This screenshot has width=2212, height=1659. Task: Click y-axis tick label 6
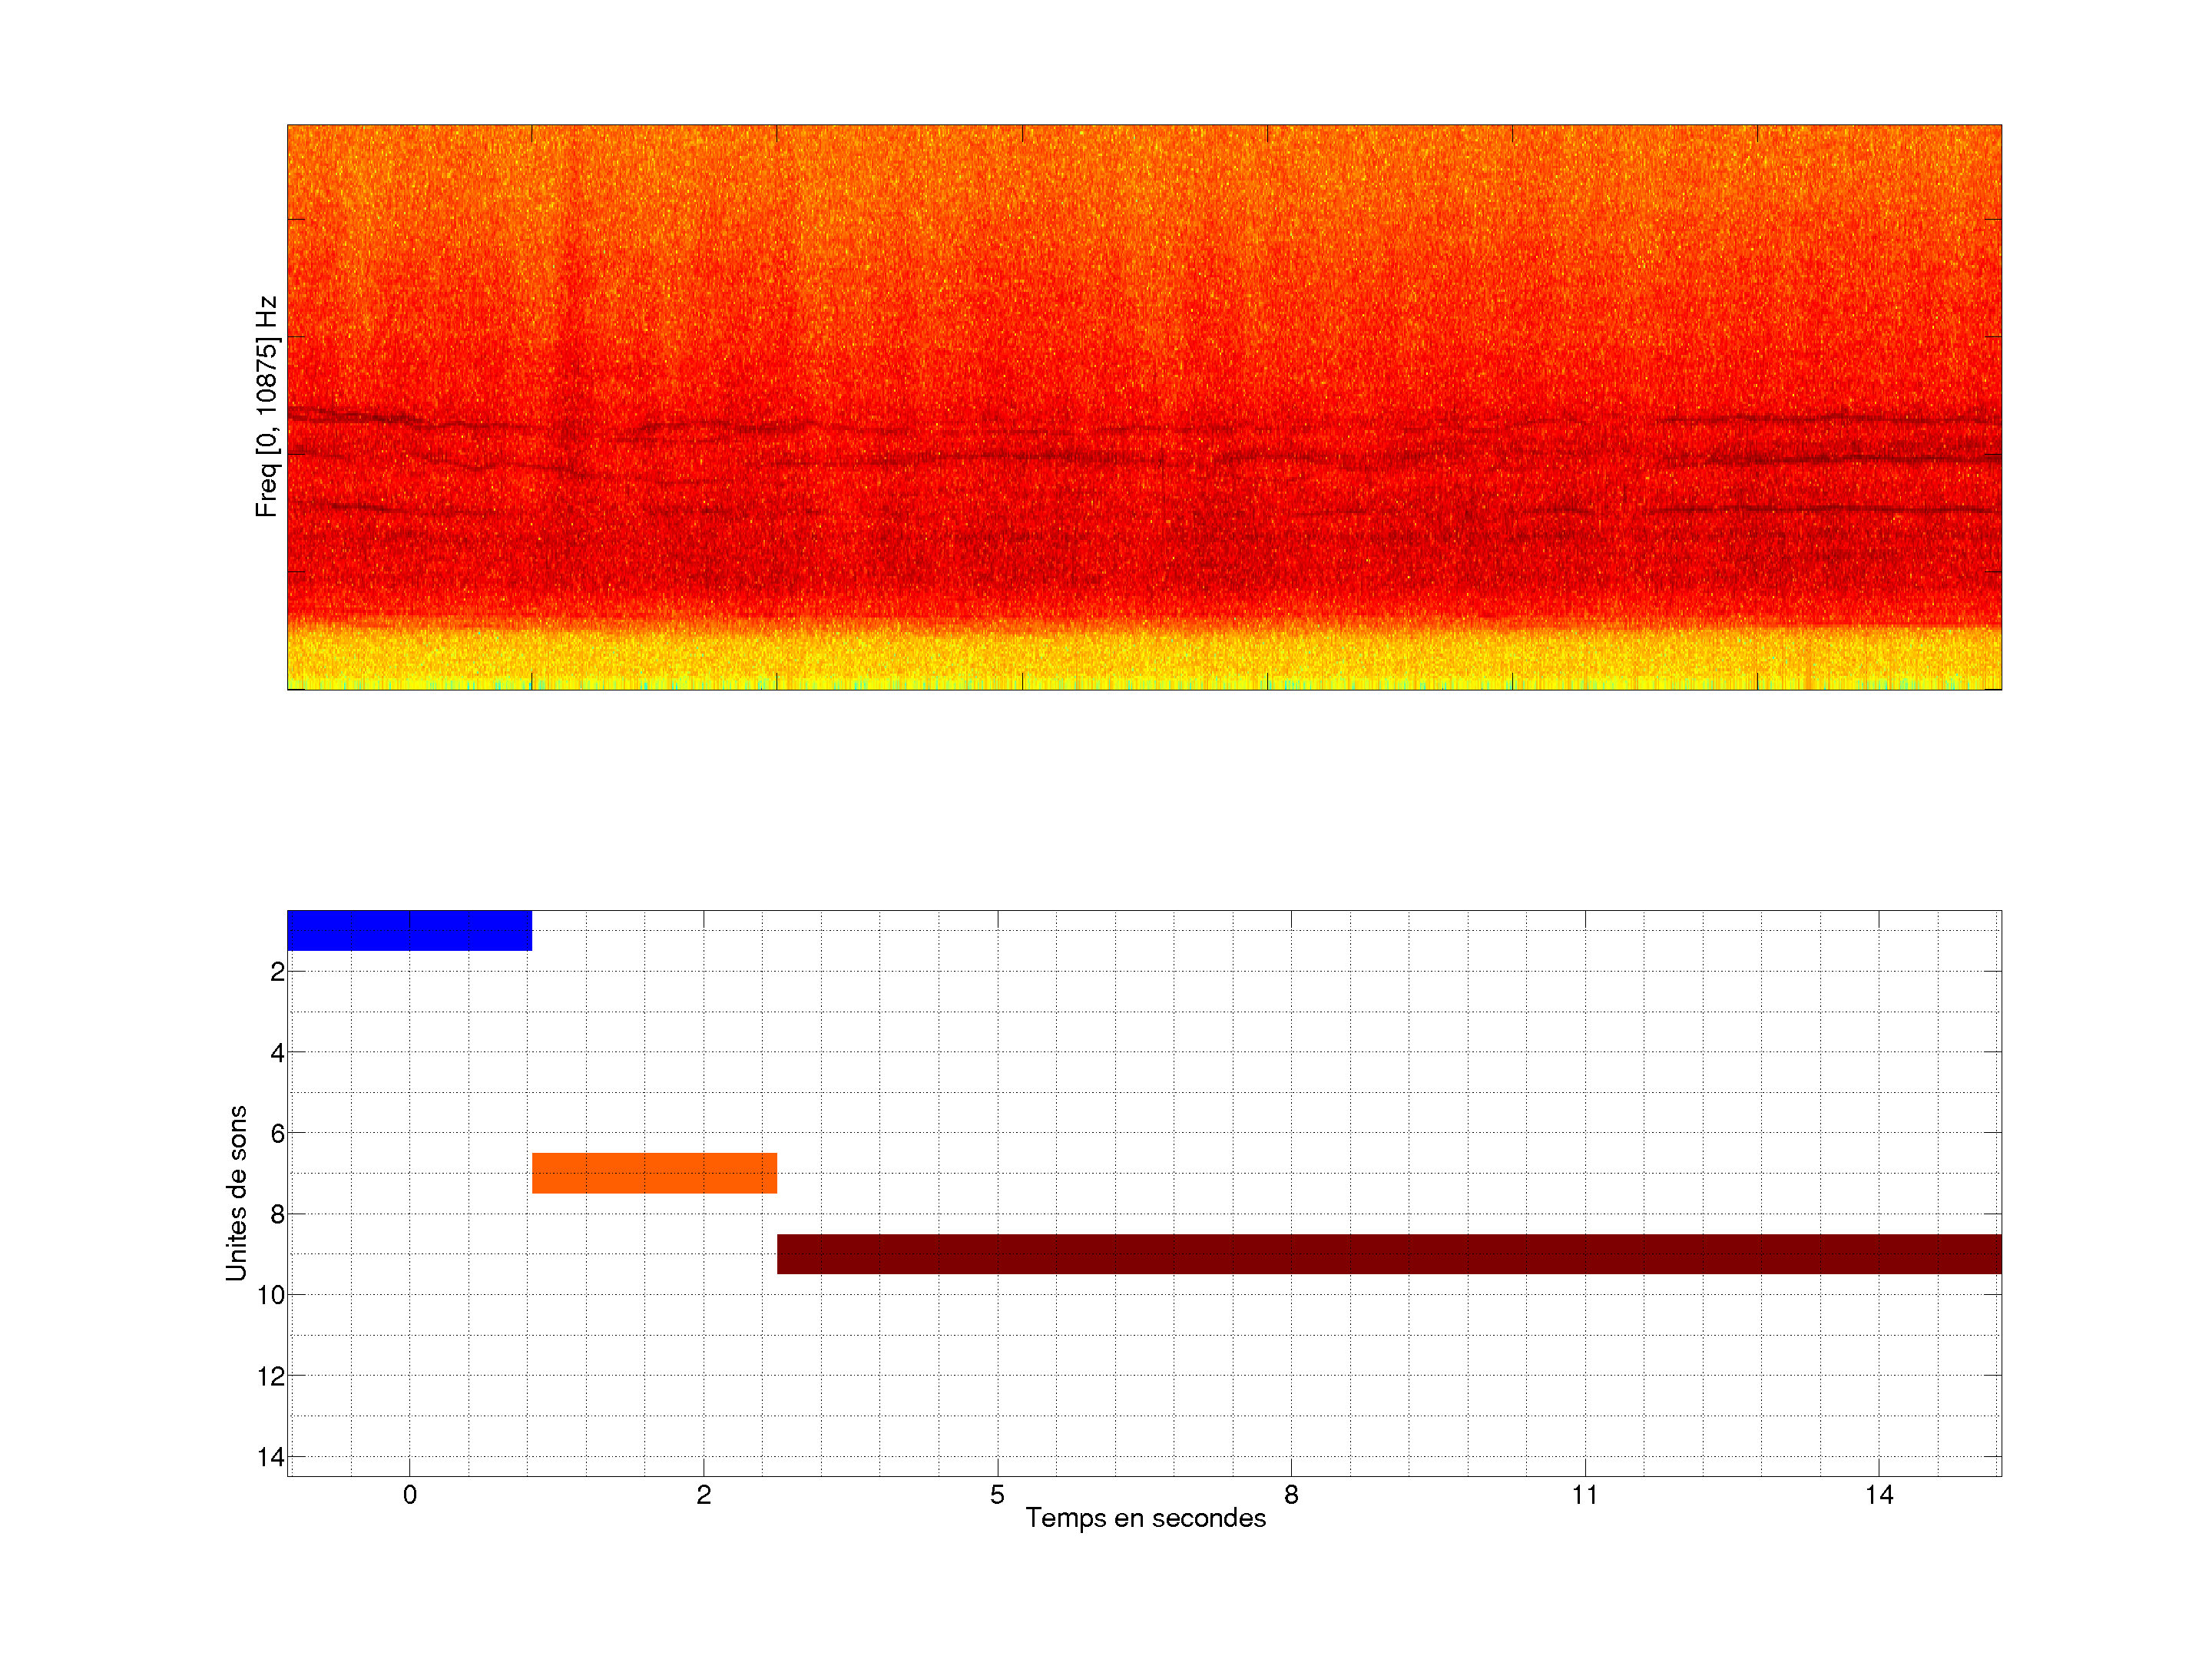click(277, 1134)
